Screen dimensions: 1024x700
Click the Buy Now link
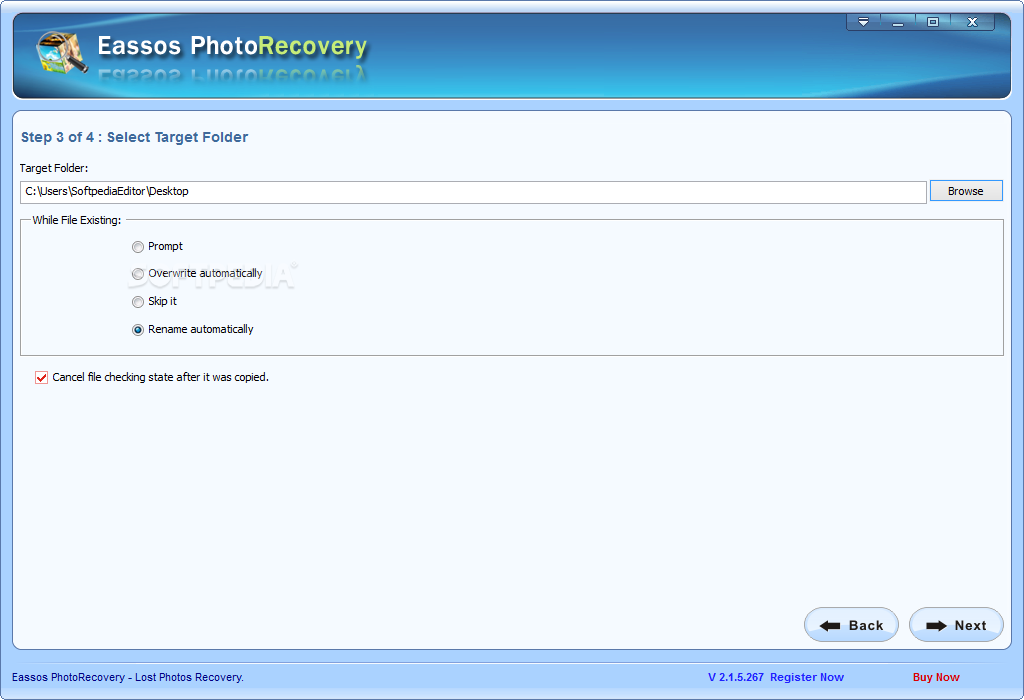[936, 677]
